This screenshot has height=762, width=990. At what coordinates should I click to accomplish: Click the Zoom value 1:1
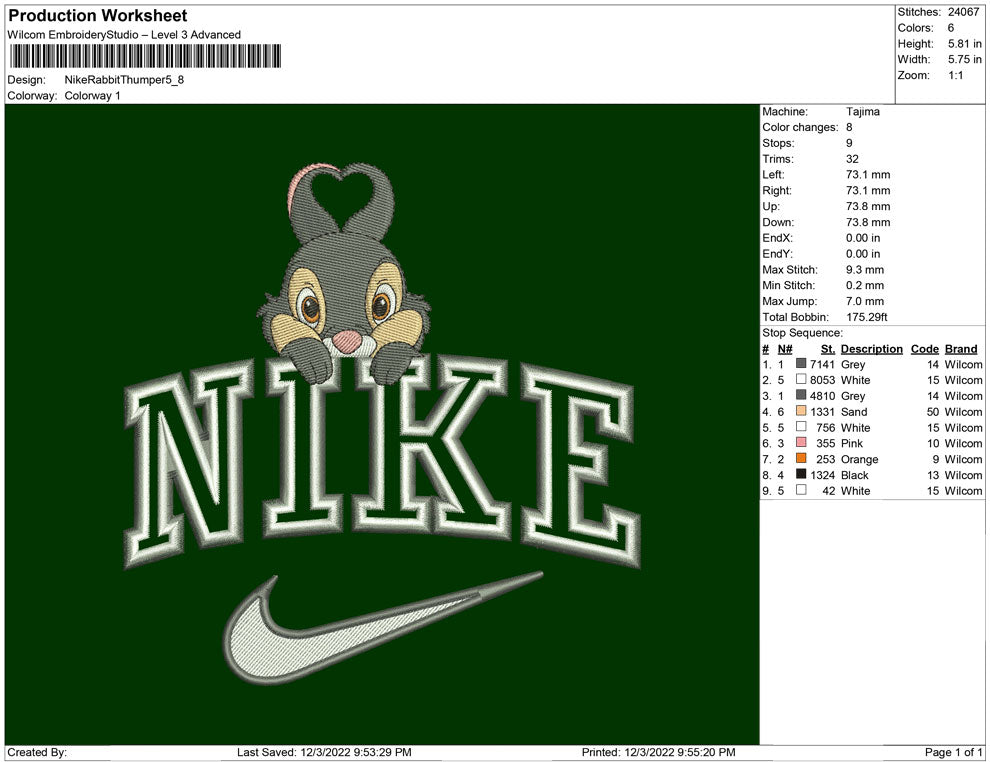[955, 75]
